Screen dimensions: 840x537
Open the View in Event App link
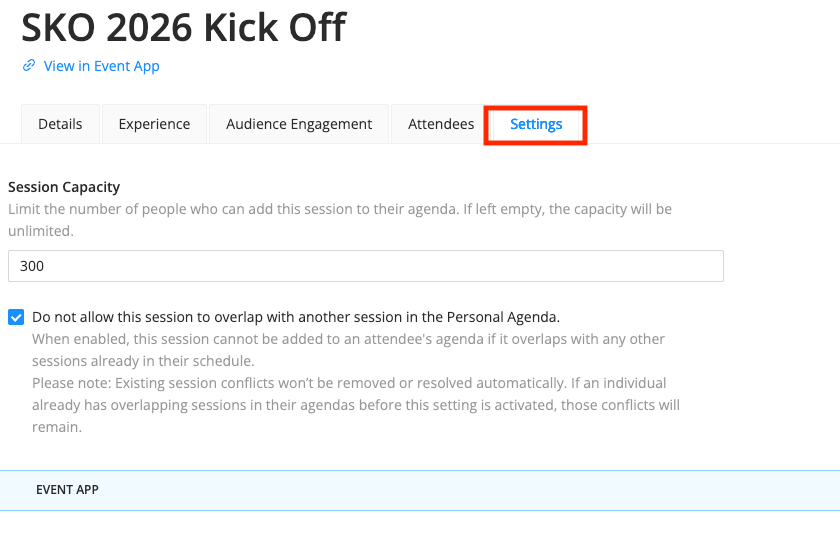pos(101,66)
